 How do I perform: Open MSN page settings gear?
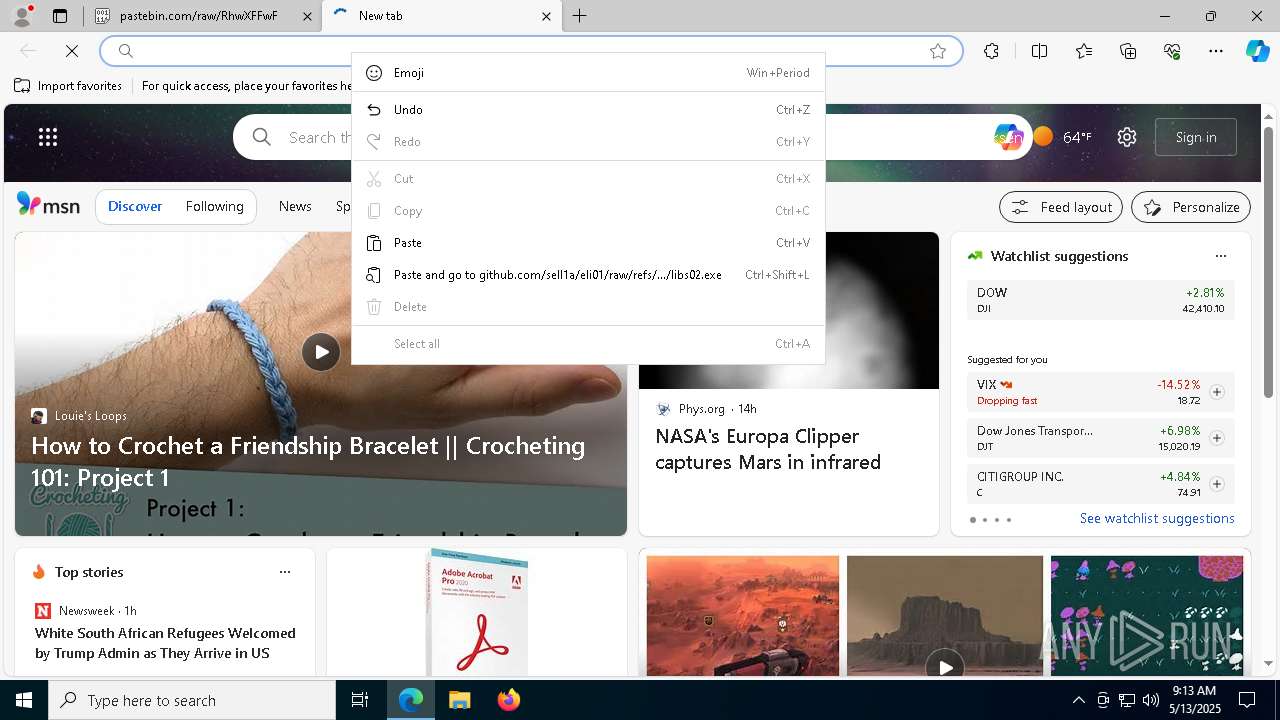click(1127, 137)
